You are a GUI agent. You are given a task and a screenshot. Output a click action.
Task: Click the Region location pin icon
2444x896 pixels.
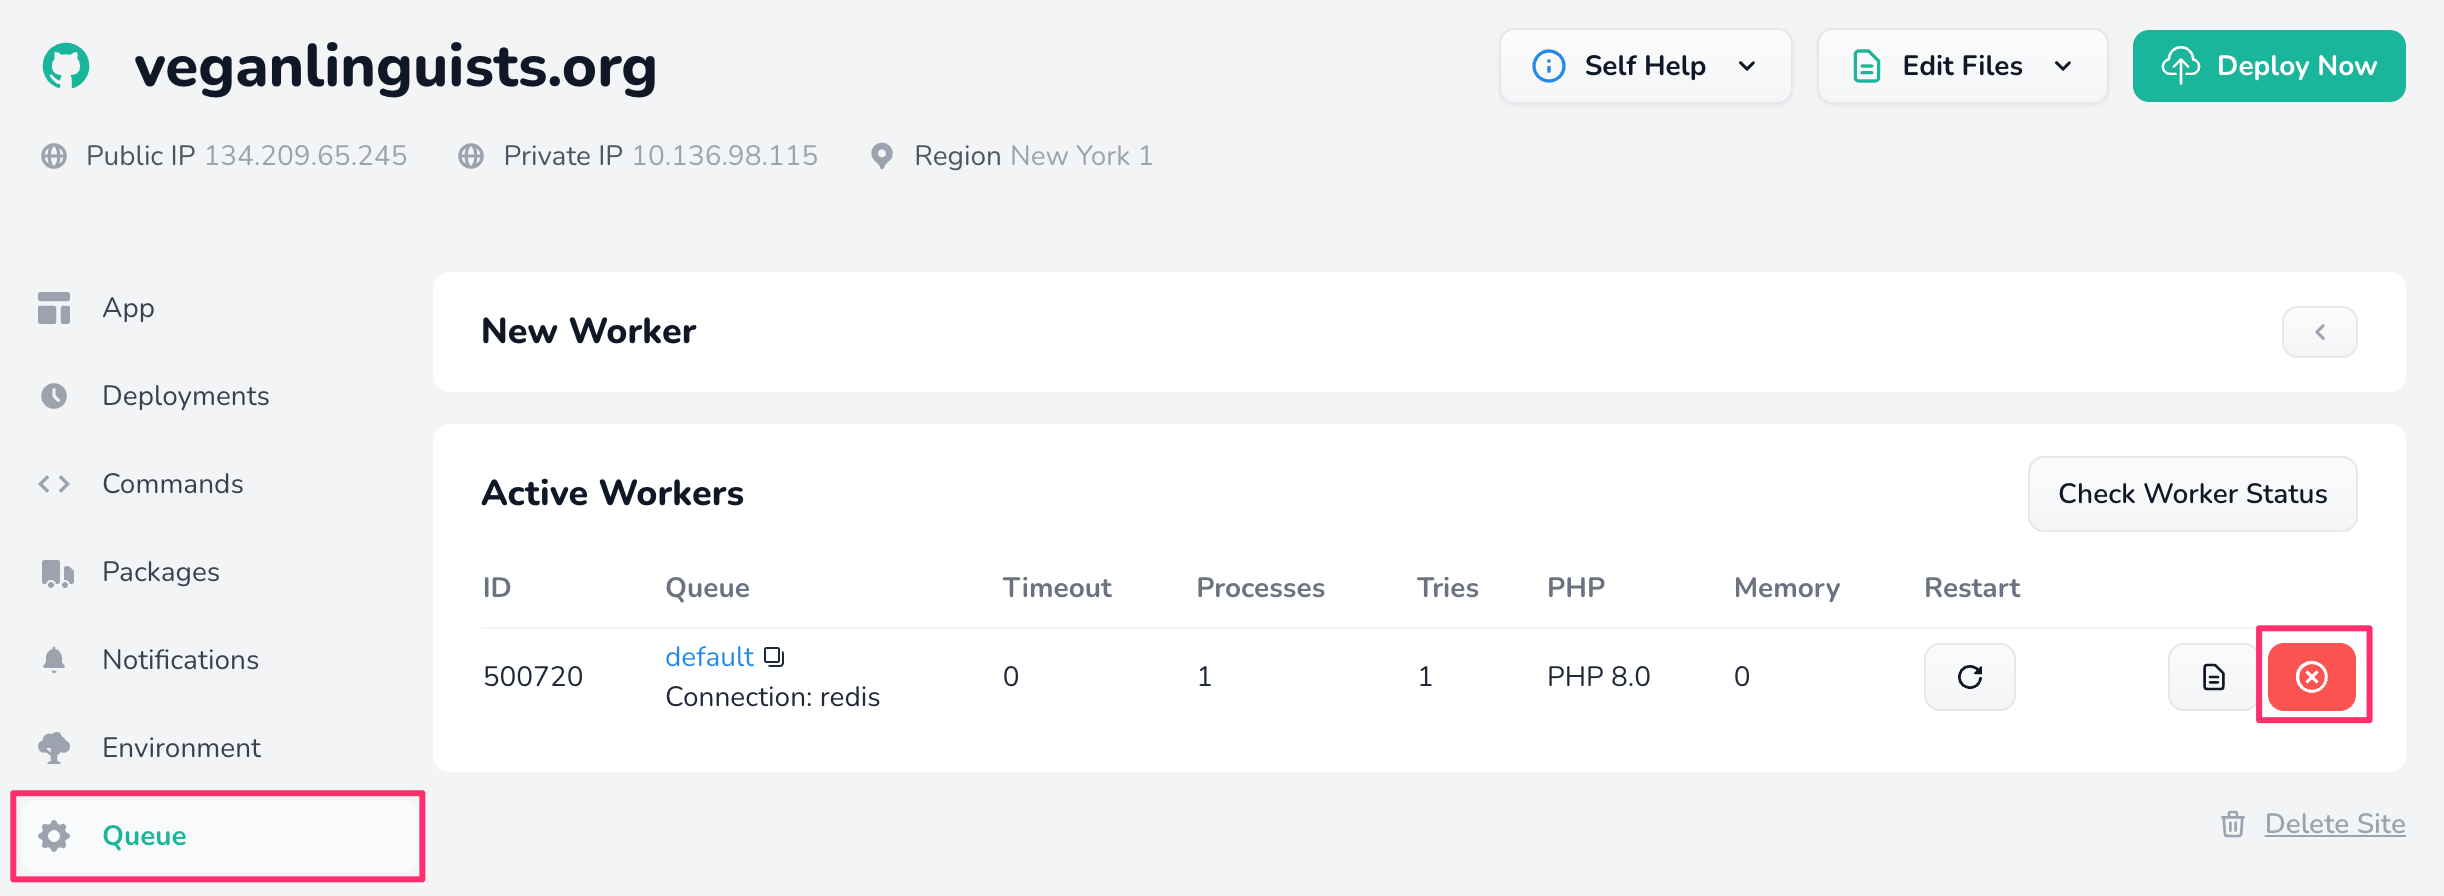tap(881, 156)
